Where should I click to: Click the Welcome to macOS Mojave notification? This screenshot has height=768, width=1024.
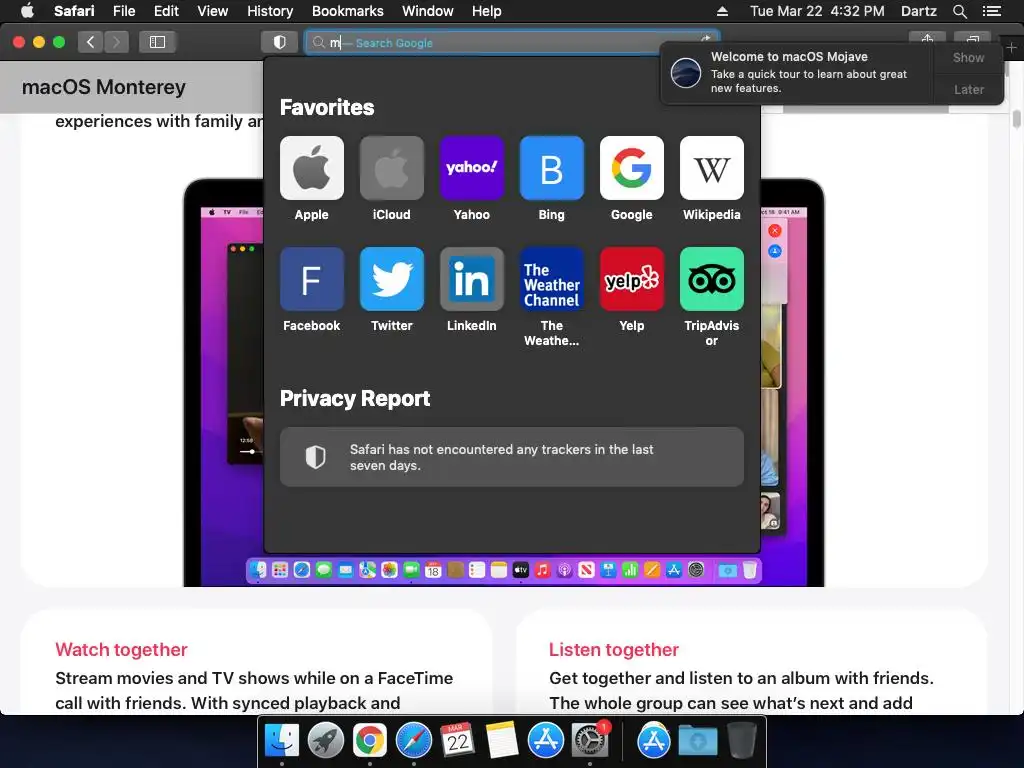(797, 72)
